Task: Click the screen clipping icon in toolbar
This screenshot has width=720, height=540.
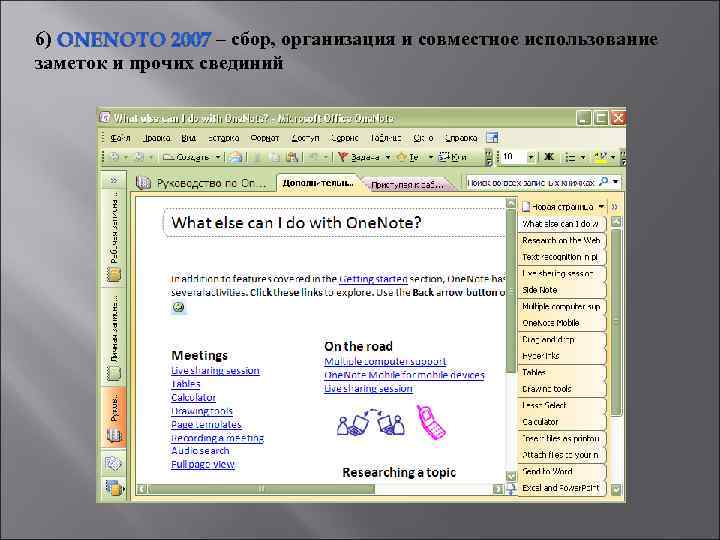Action: [444, 157]
